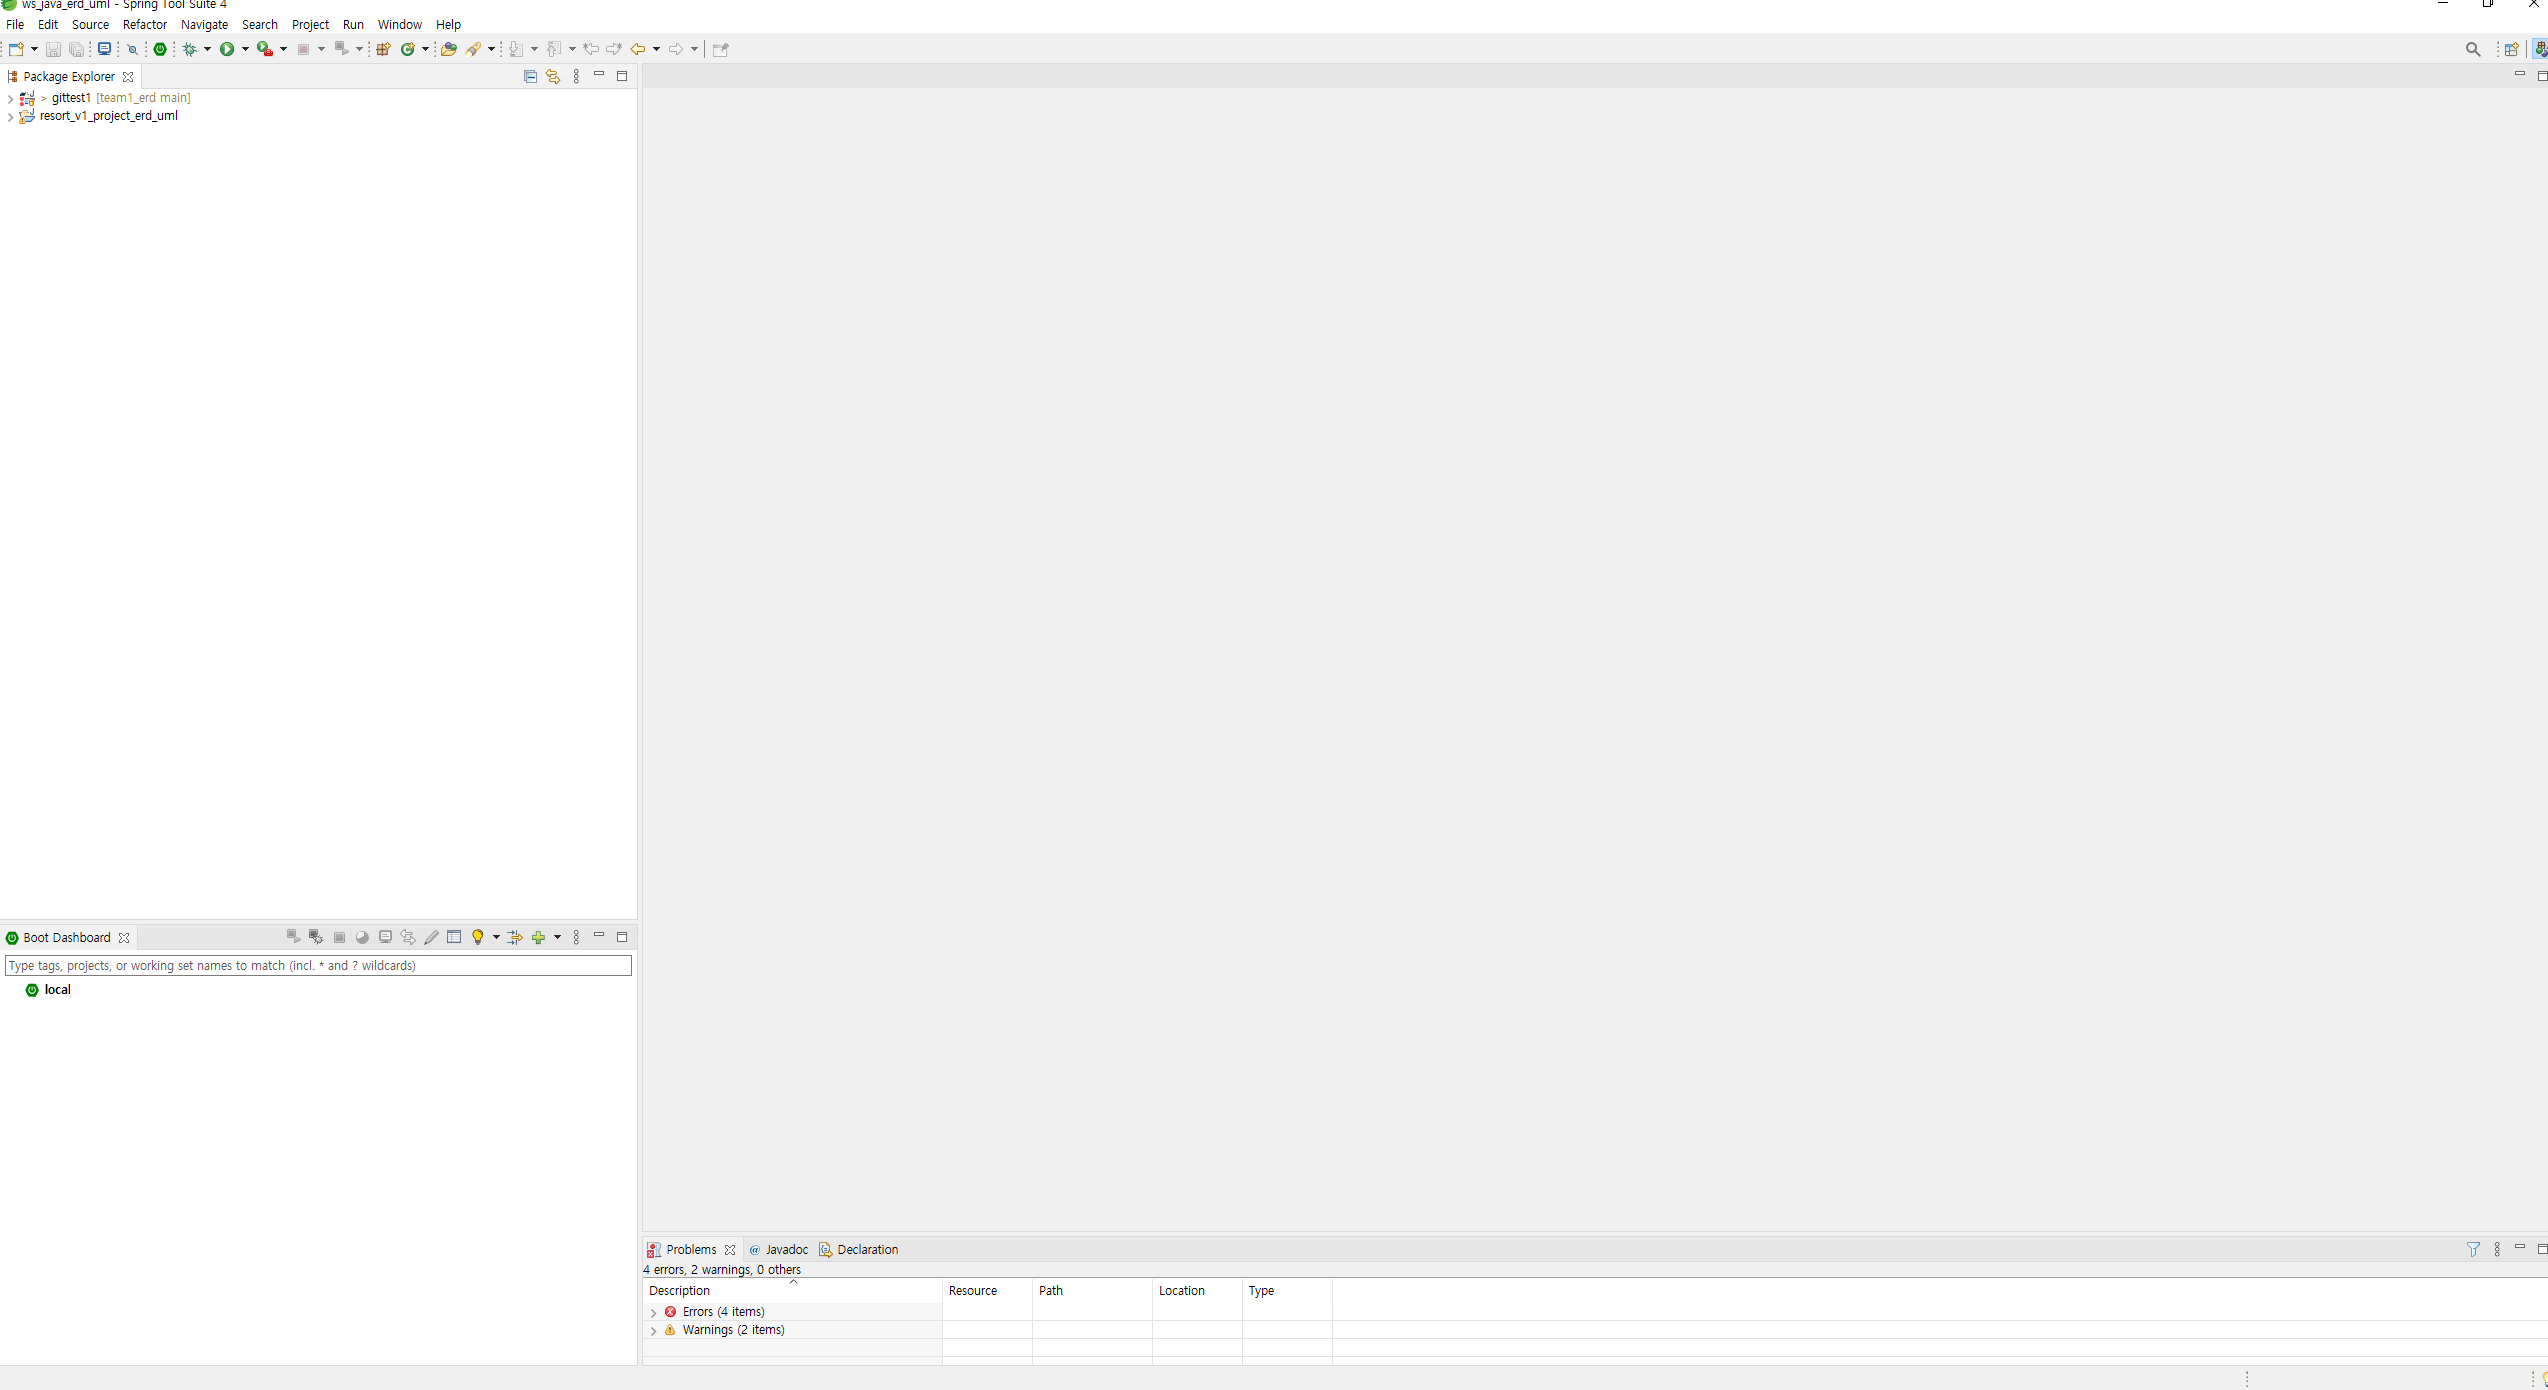Switch to the Javadoc tab
The width and height of the screenshot is (2548, 1390).
pos(786,1249)
